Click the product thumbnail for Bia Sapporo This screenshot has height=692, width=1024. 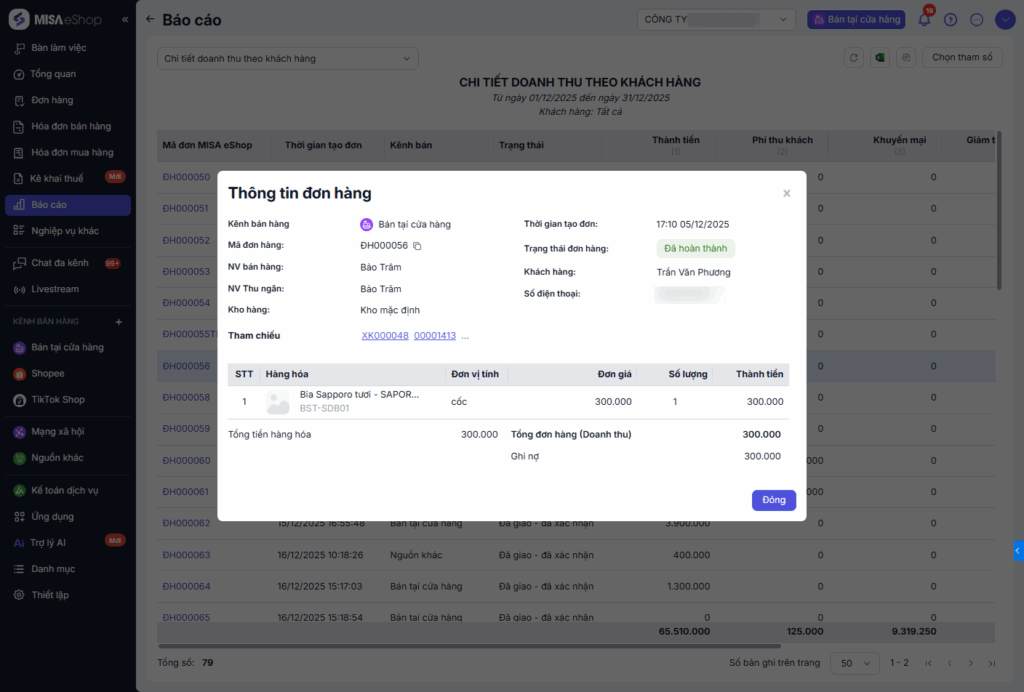[278, 402]
